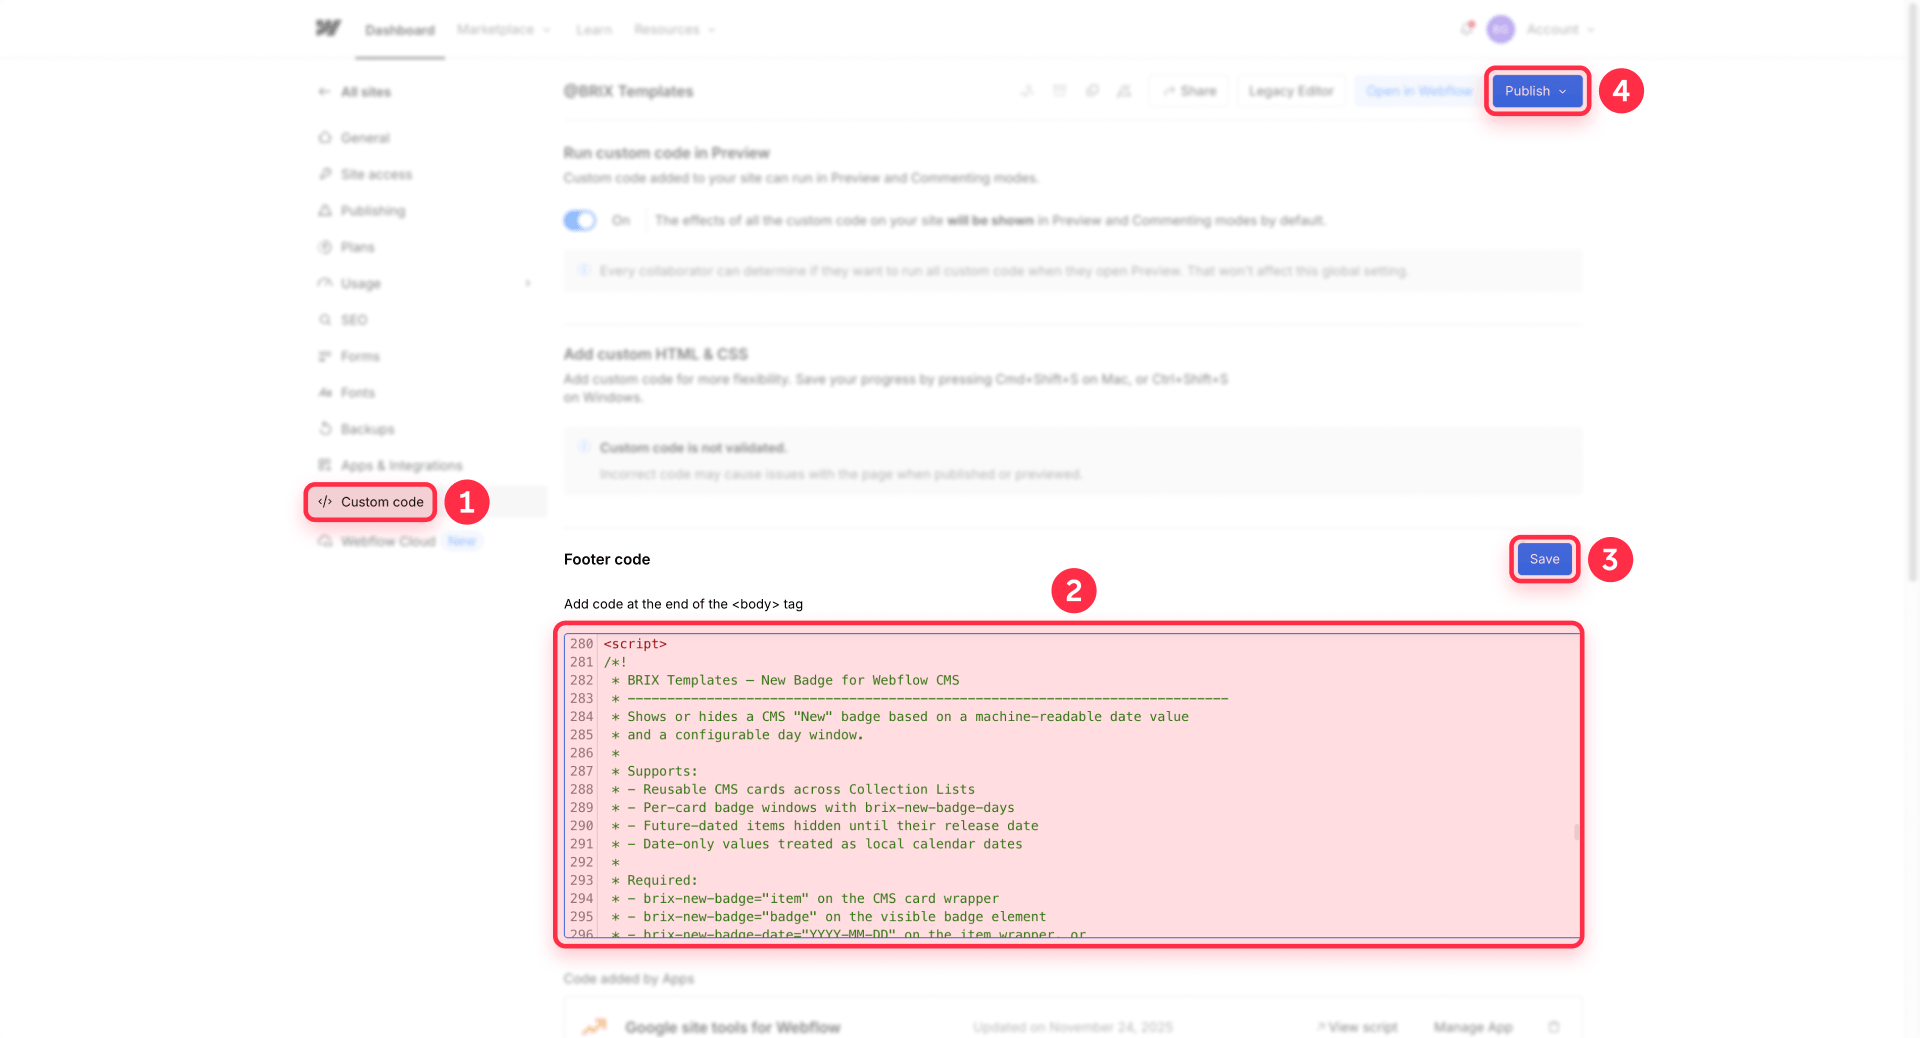
Task: Open the Account dropdown
Action: click(x=1560, y=30)
